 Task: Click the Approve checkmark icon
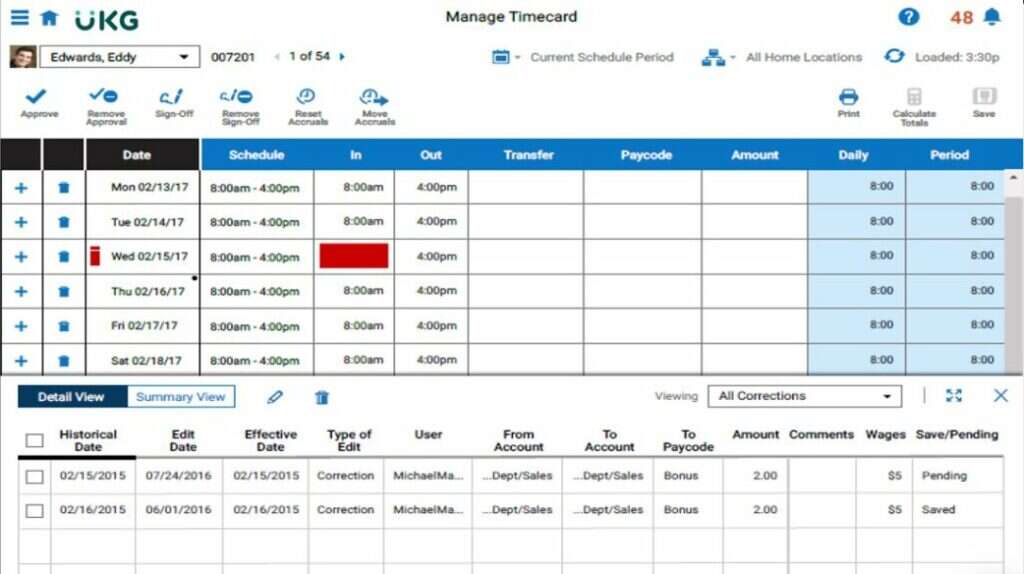pos(39,98)
